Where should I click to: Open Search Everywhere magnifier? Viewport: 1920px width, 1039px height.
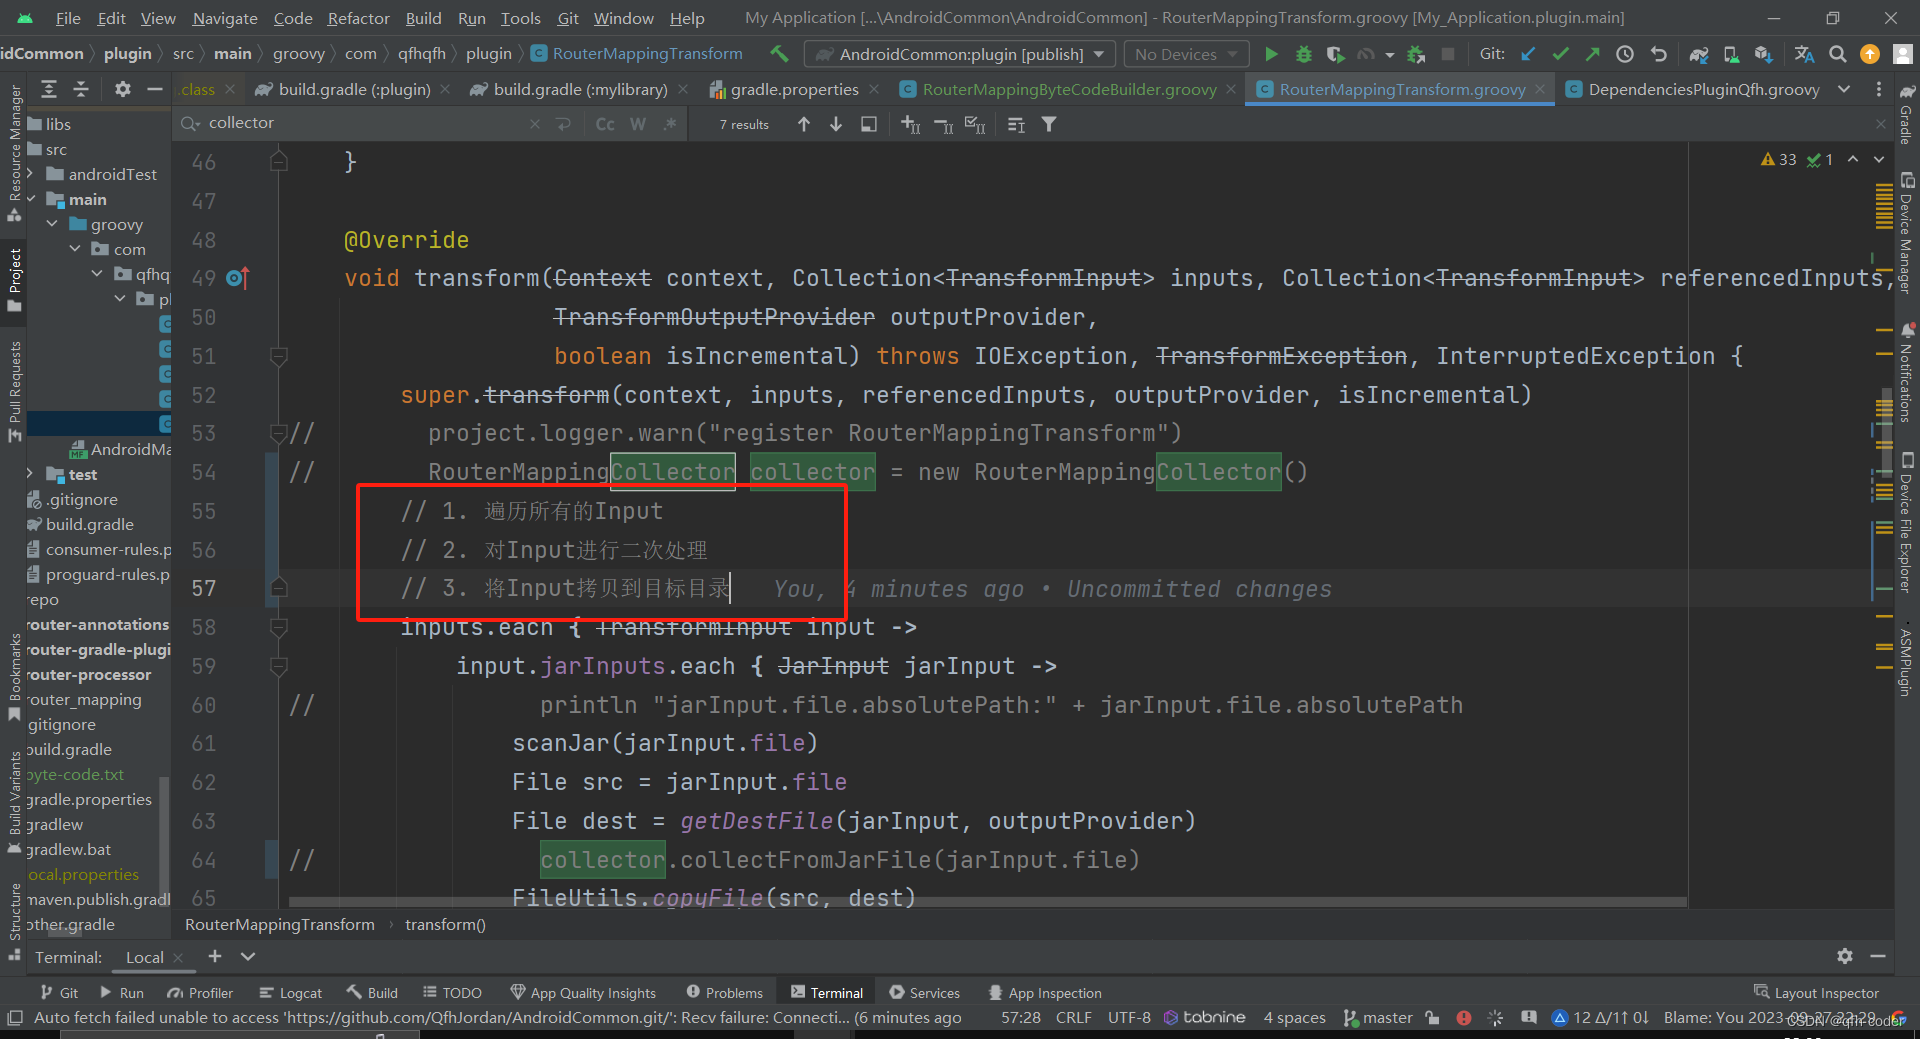1837,54
